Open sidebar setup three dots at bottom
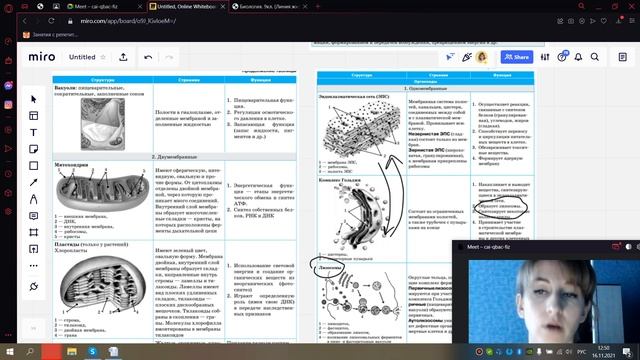 (8, 335)
